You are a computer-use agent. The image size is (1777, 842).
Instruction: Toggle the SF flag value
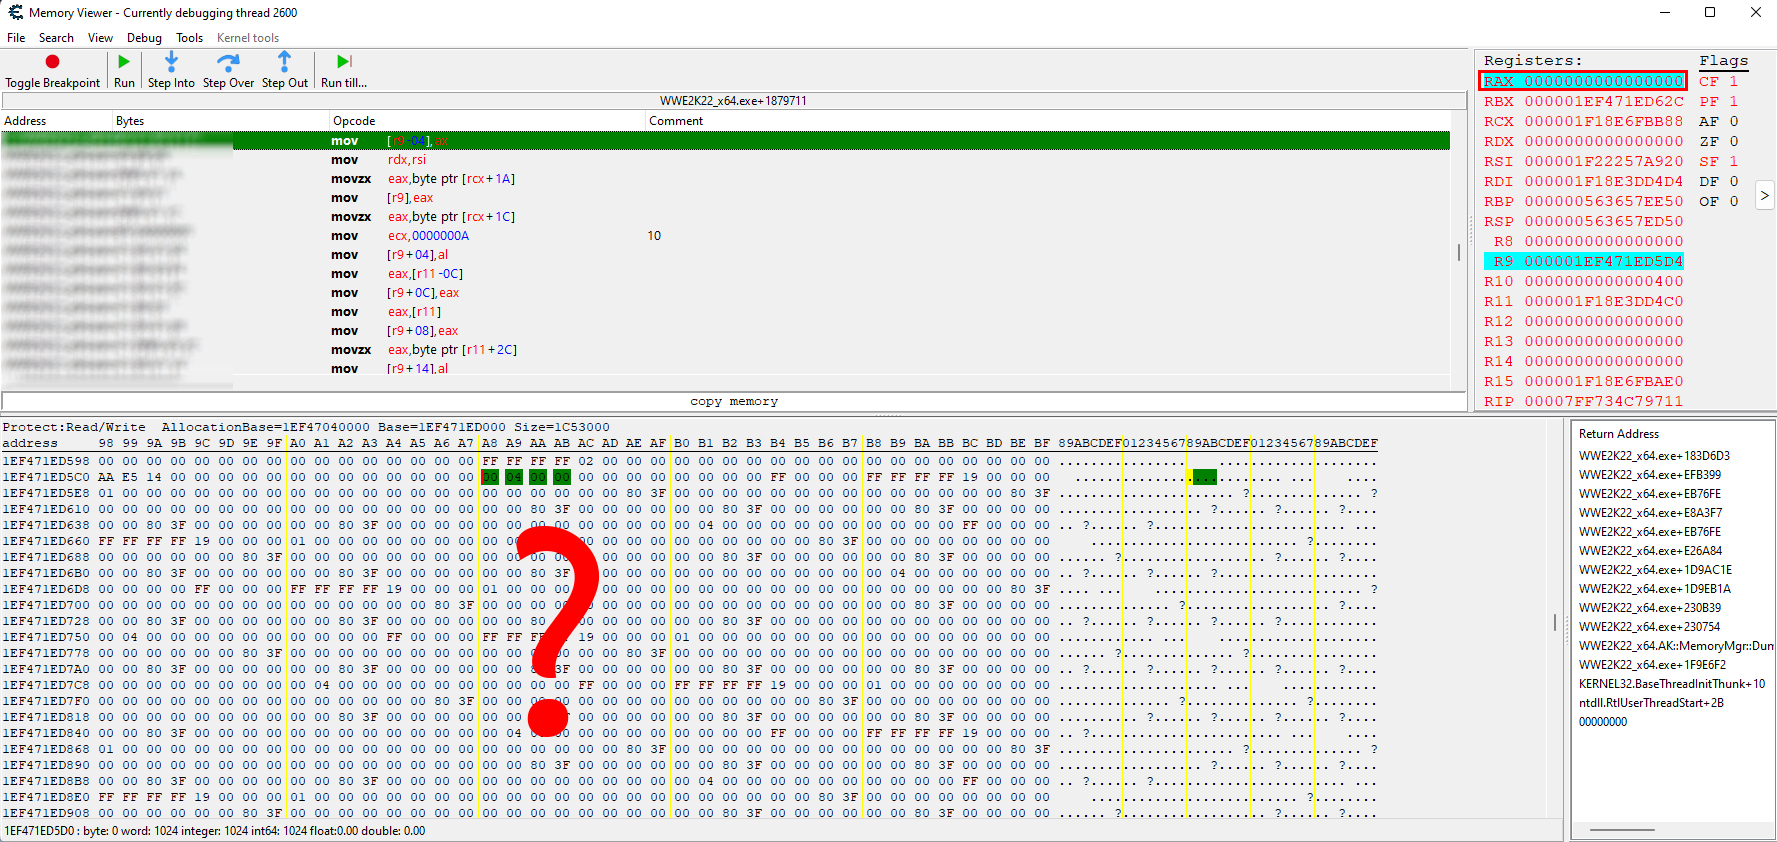pyautogui.click(x=1734, y=161)
